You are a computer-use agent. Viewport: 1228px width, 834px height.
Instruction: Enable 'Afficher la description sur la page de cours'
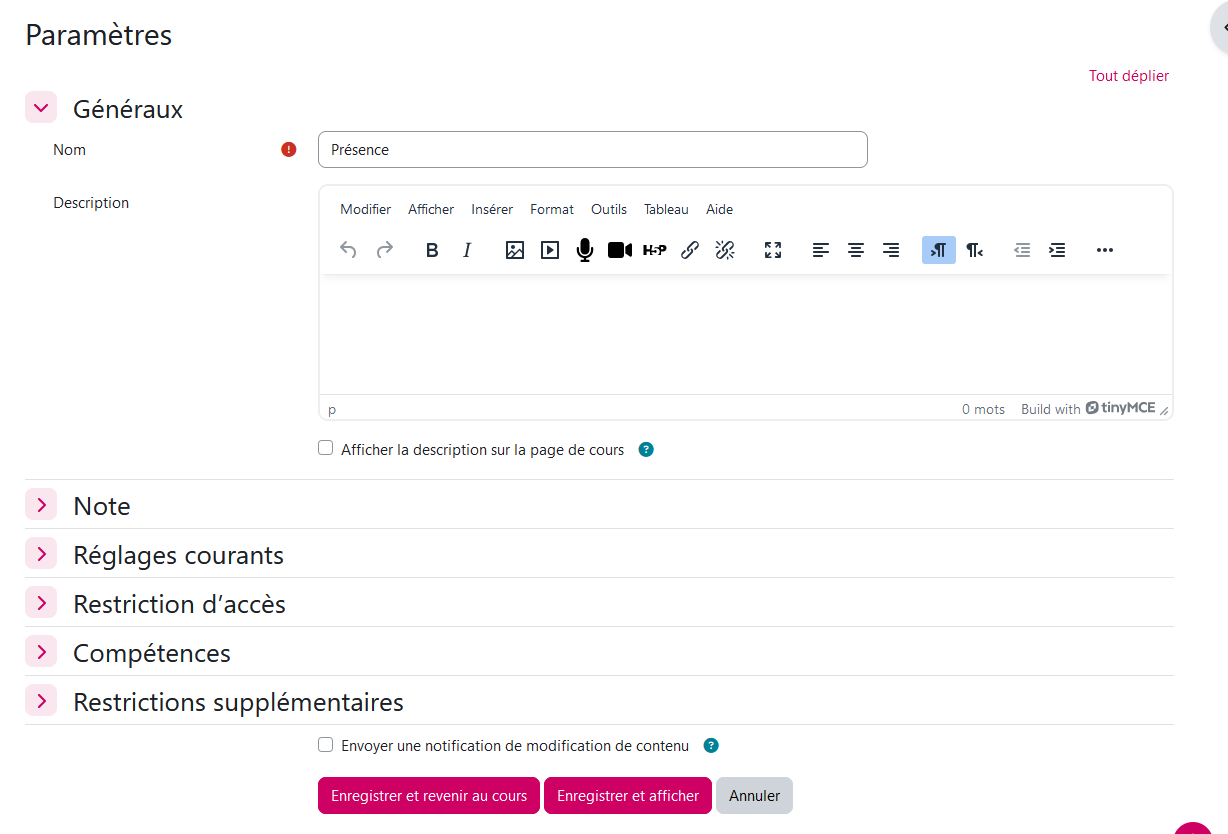coord(326,449)
